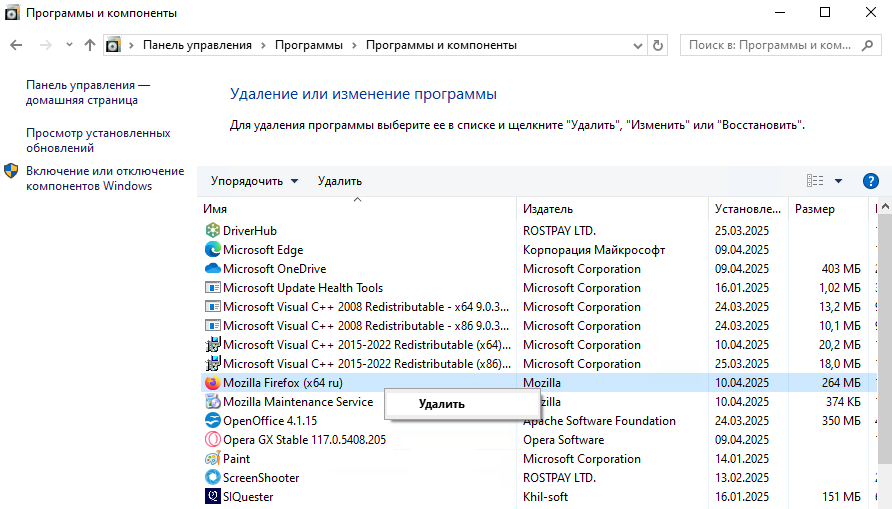Go forward with the right arrow
Viewport: 892px width, 509px height.
coord(46,45)
